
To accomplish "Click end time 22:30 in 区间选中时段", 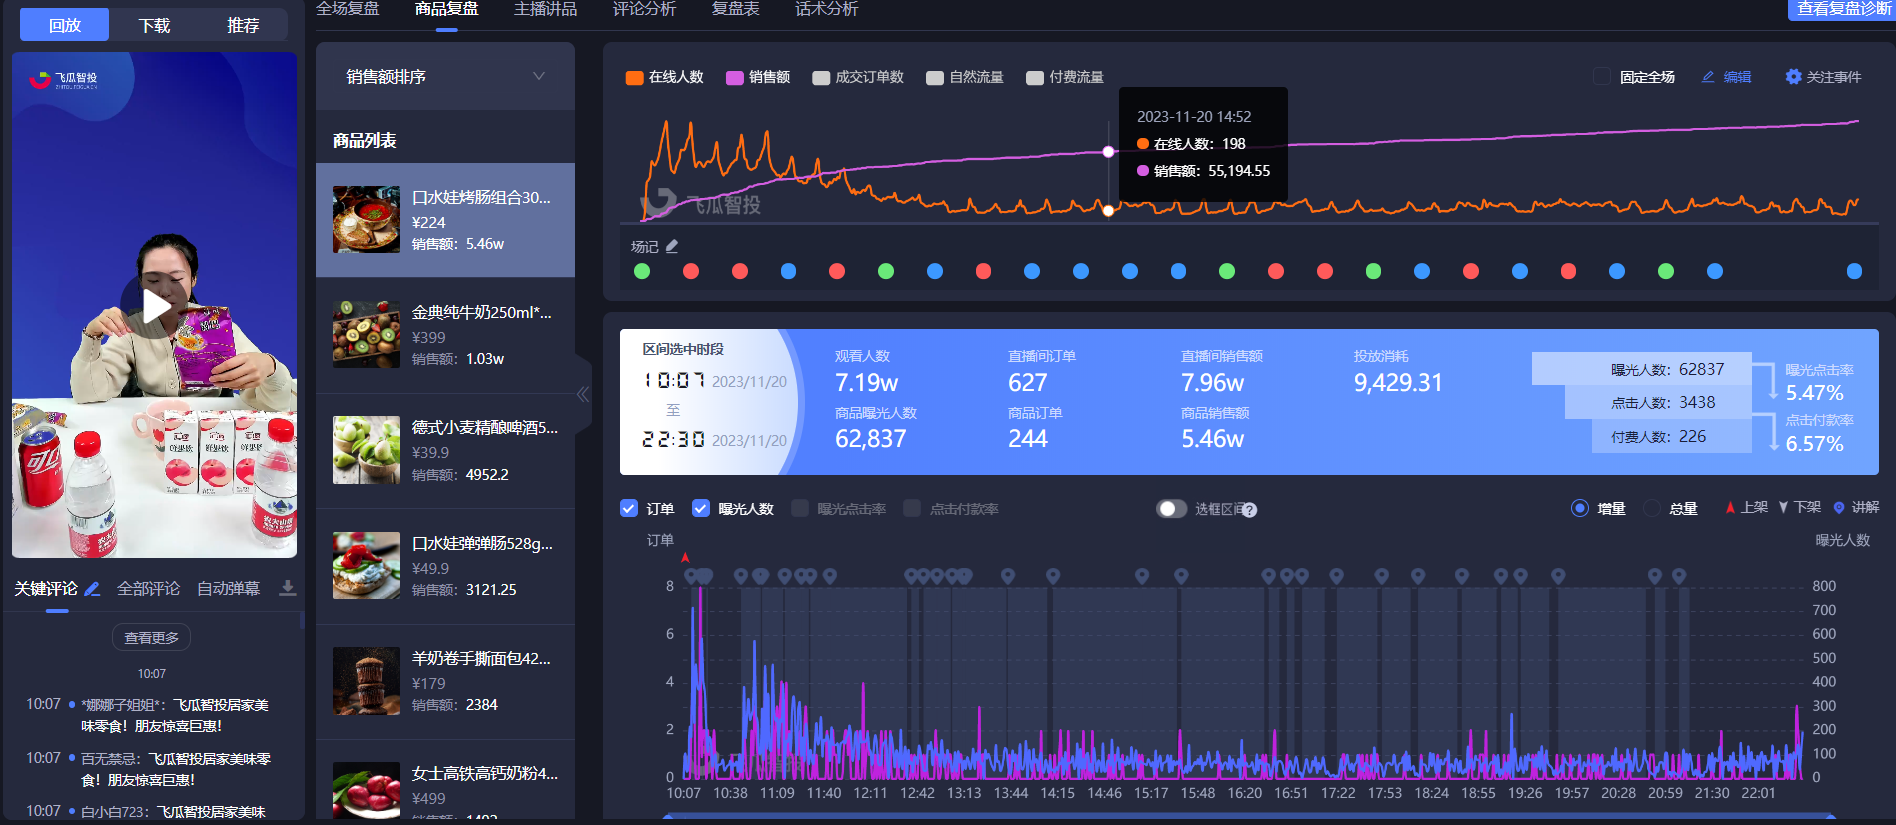I will pyautogui.click(x=674, y=439).
